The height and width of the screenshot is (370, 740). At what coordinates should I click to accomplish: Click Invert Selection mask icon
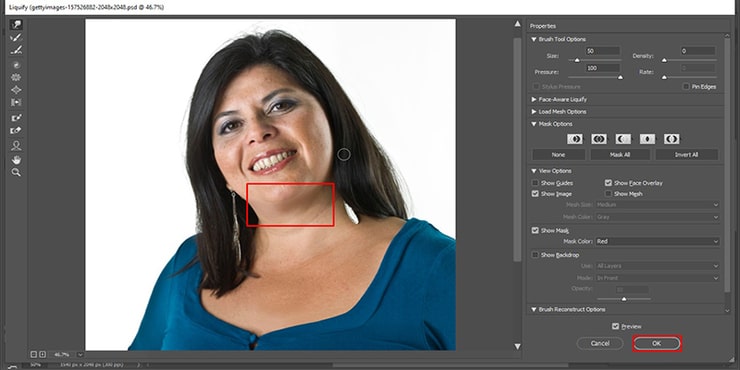point(672,139)
